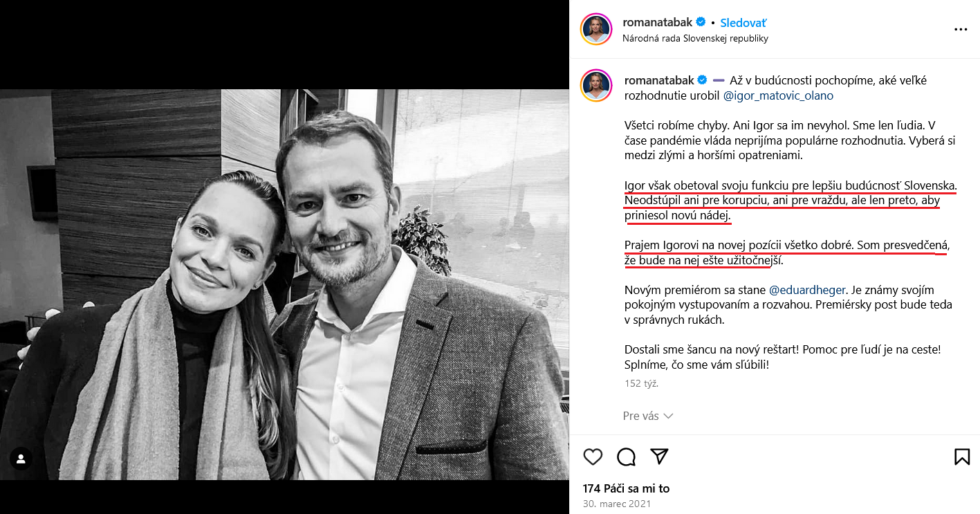Click the verified badge in the caption line

tap(702, 79)
